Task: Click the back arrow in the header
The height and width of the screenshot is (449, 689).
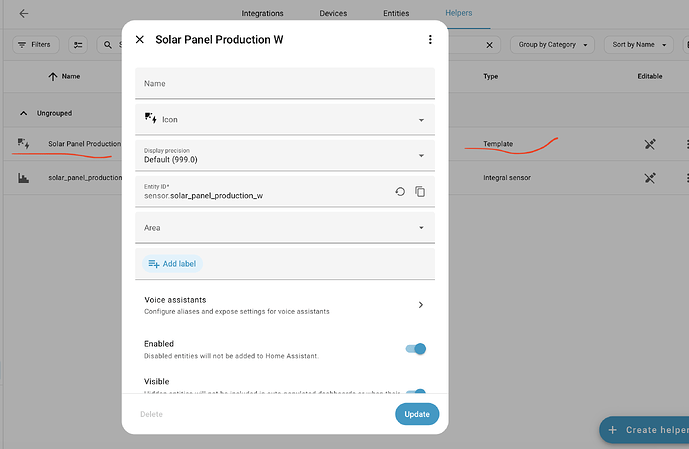Action: pyautogui.click(x=24, y=14)
